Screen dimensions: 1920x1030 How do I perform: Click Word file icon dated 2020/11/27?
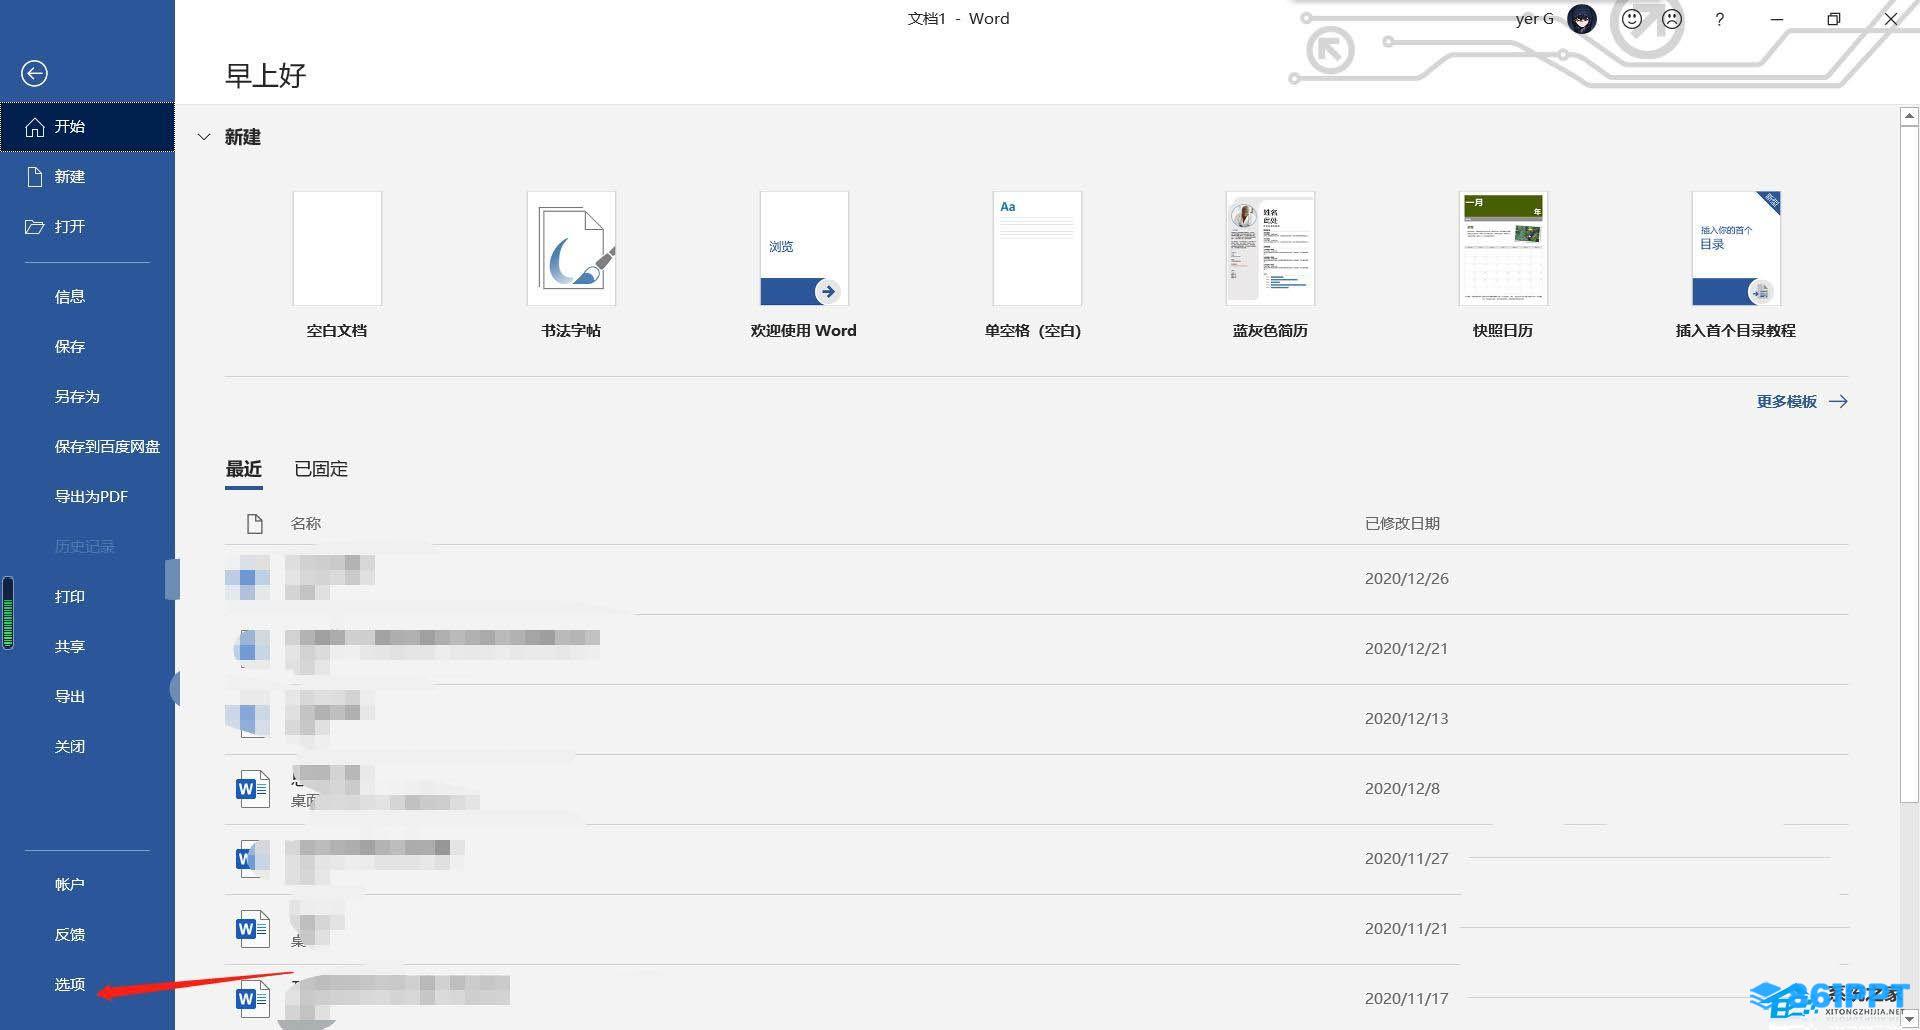click(x=252, y=859)
